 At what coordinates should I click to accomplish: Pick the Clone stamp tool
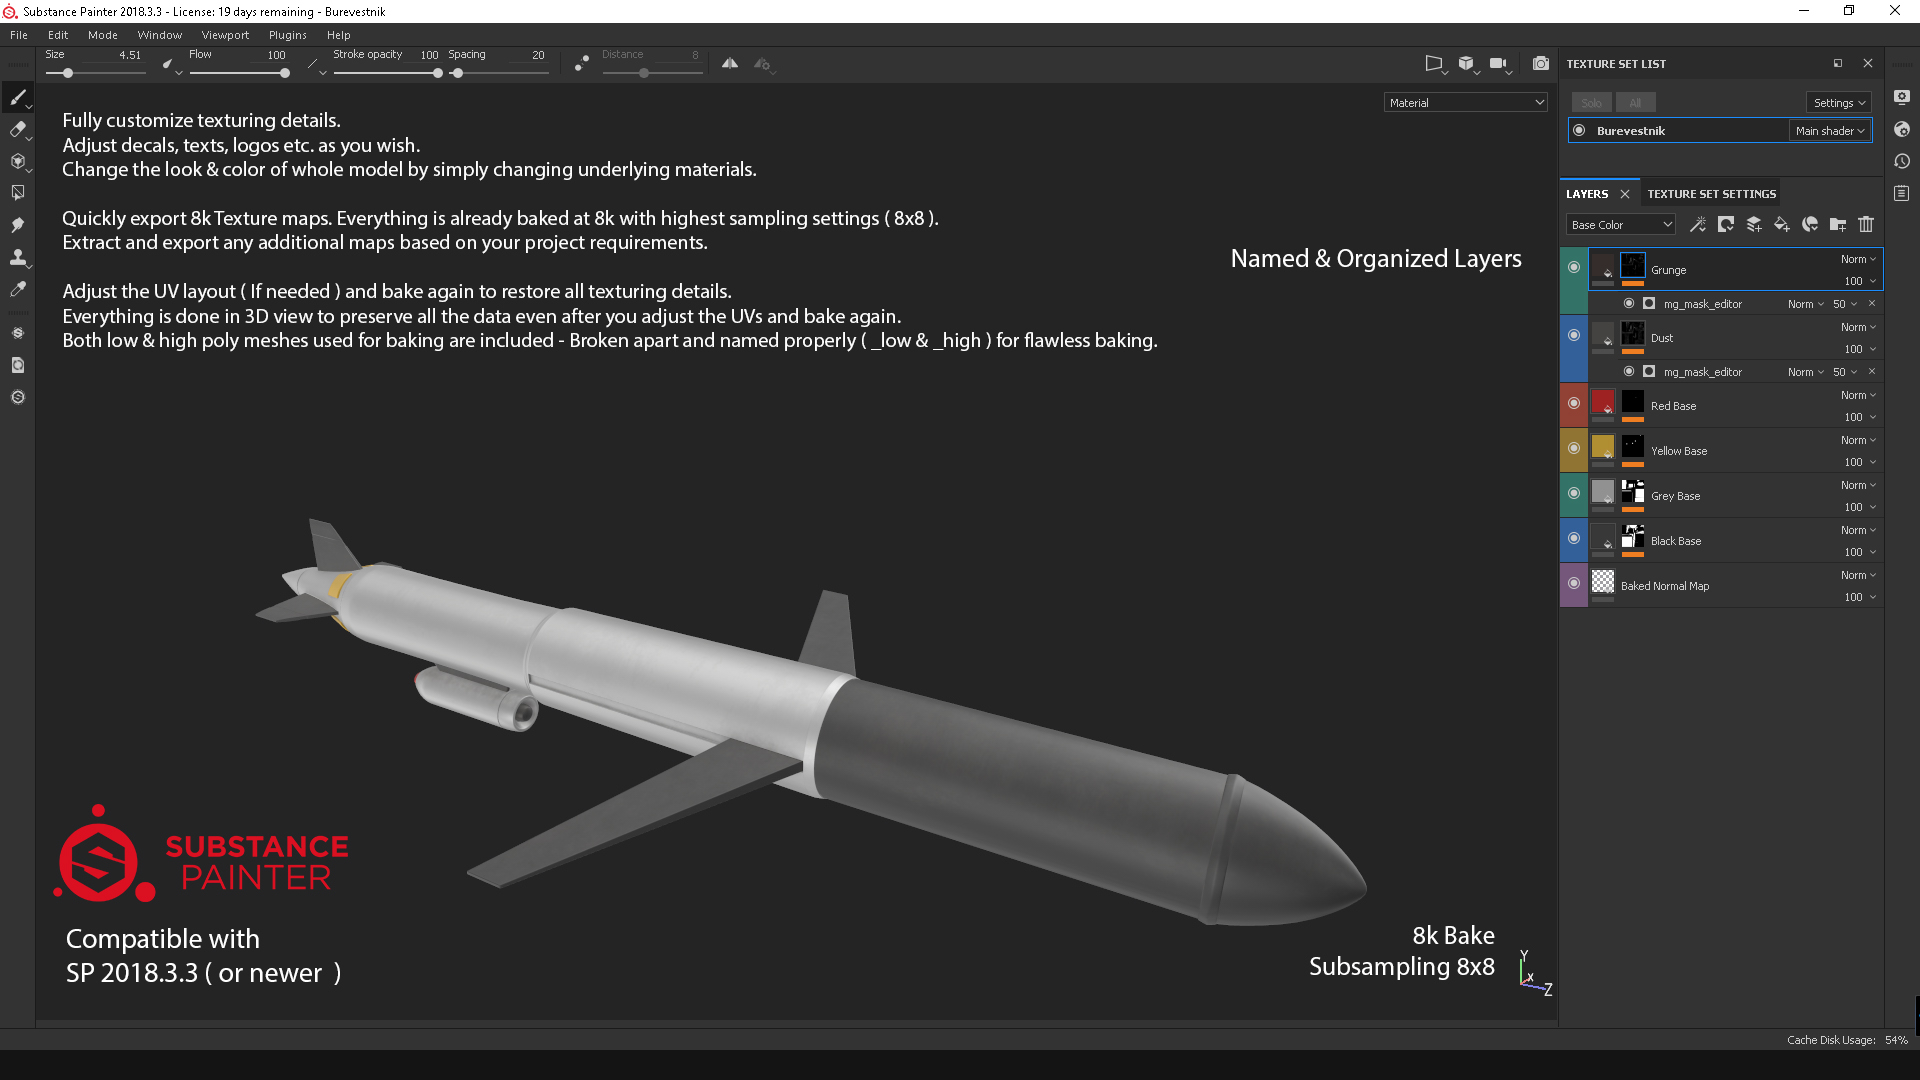coord(18,257)
